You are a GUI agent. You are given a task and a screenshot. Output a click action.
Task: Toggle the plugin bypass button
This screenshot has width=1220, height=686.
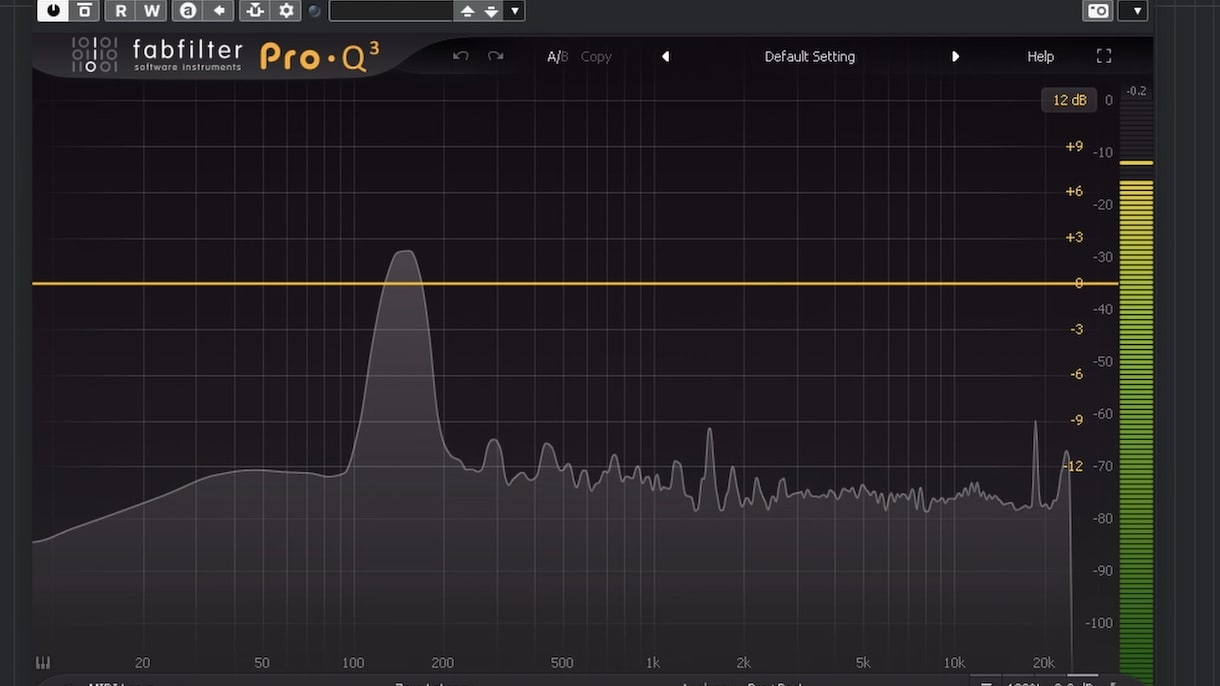pyautogui.click(x=85, y=10)
